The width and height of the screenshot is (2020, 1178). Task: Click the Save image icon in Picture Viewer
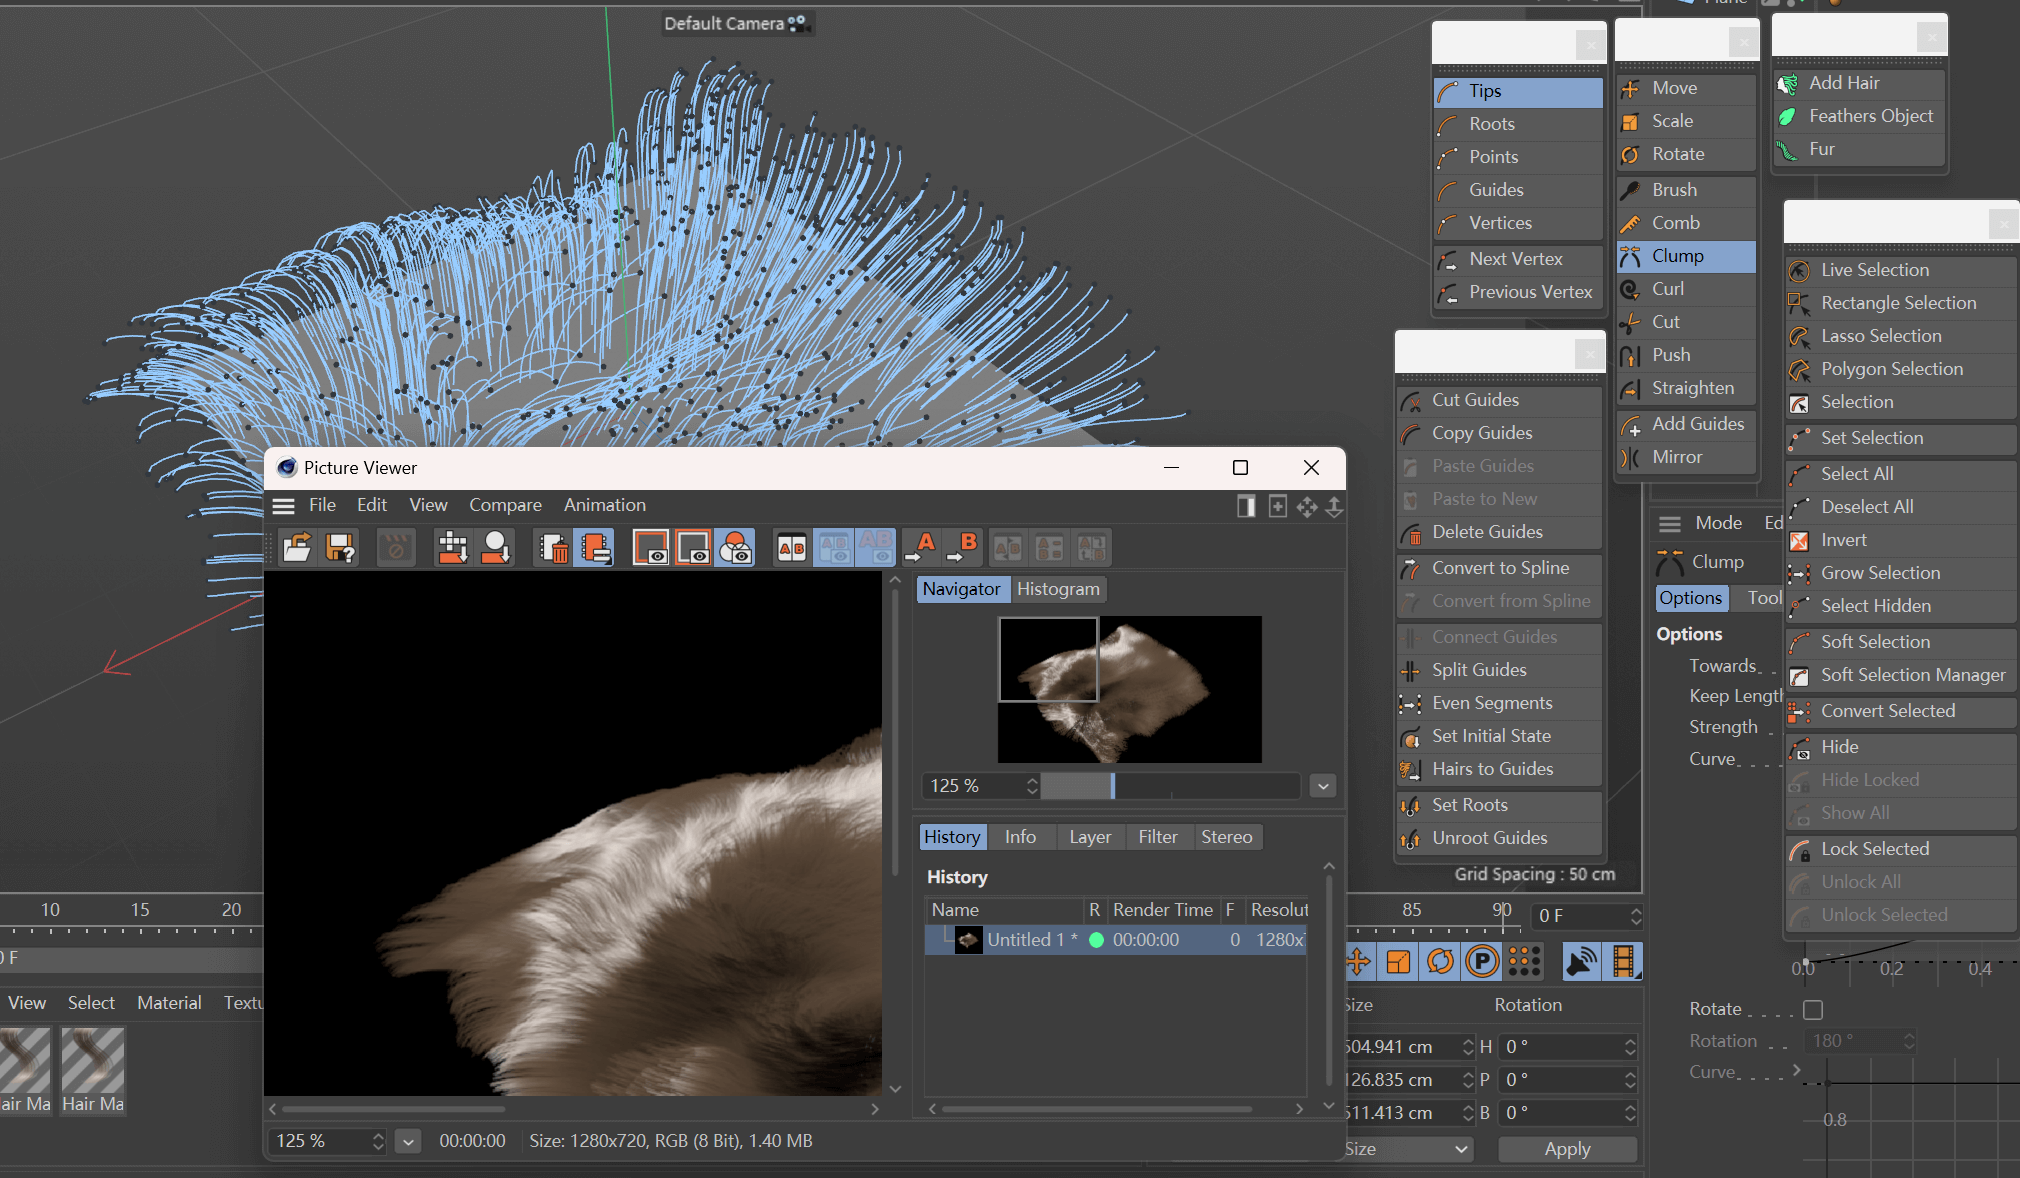click(x=340, y=548)
